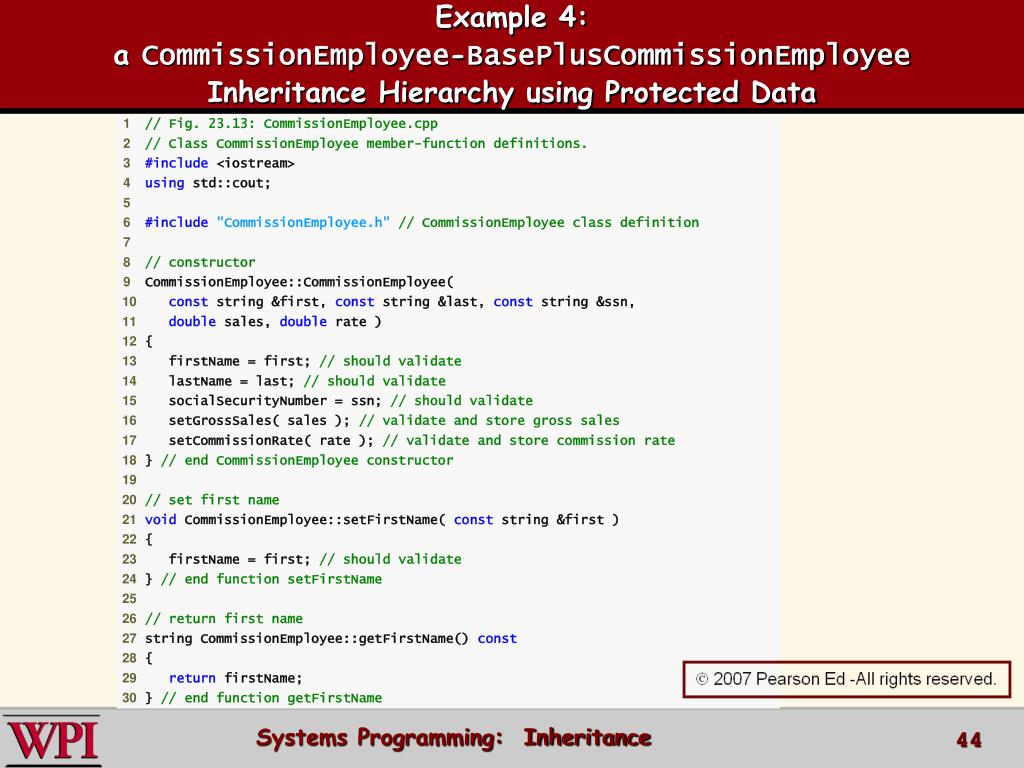Click the line "#include <iostream>"
Image resolution: width=1024 pixels, height=768 pixels.
click(x=219, y=163)
